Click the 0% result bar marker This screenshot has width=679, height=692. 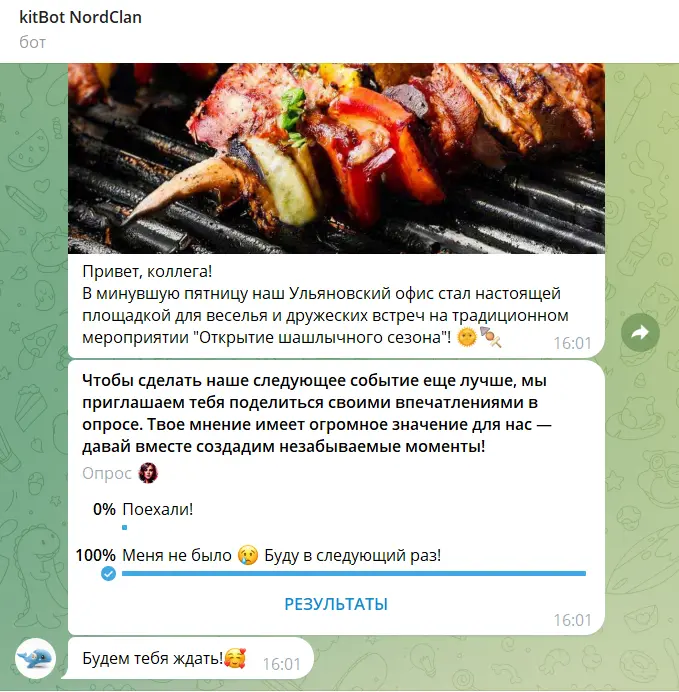pos(124,527)
